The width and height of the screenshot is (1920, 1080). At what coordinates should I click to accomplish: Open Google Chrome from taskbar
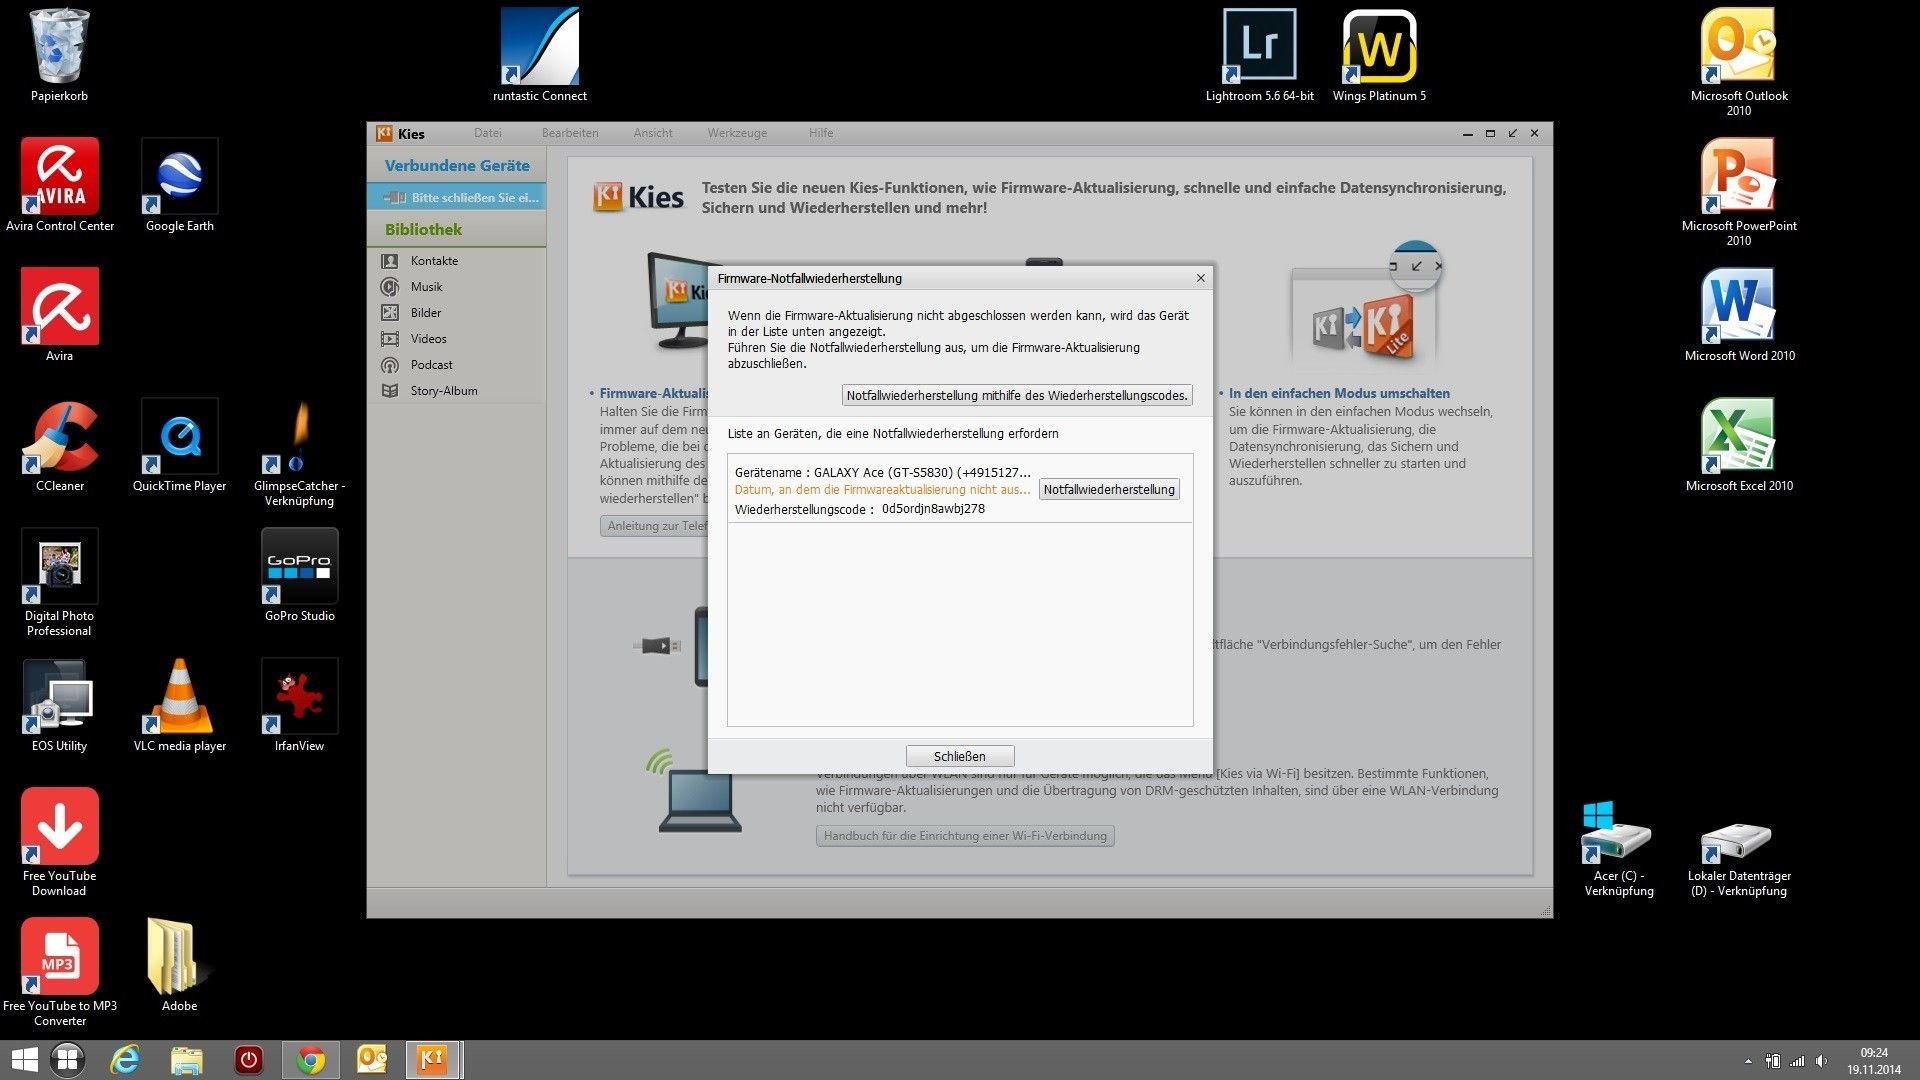(311, 1060)
